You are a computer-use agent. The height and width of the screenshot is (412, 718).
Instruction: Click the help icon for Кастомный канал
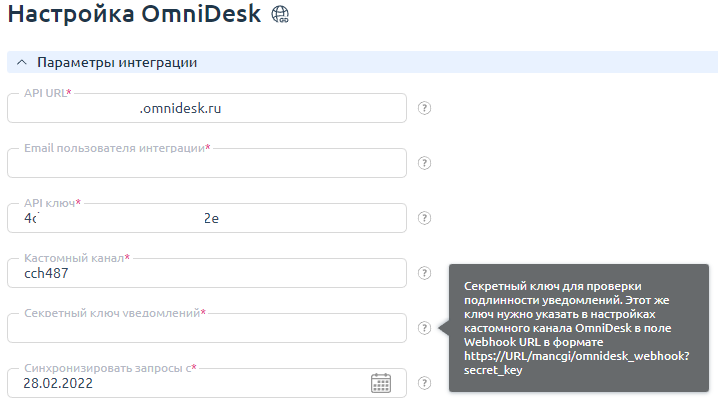(424, 273)
